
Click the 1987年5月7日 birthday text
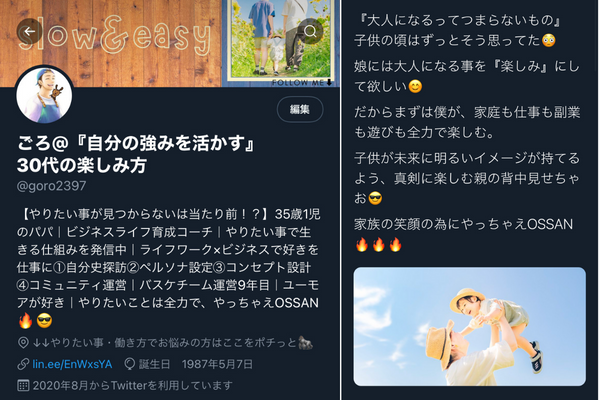coord(217,364)
